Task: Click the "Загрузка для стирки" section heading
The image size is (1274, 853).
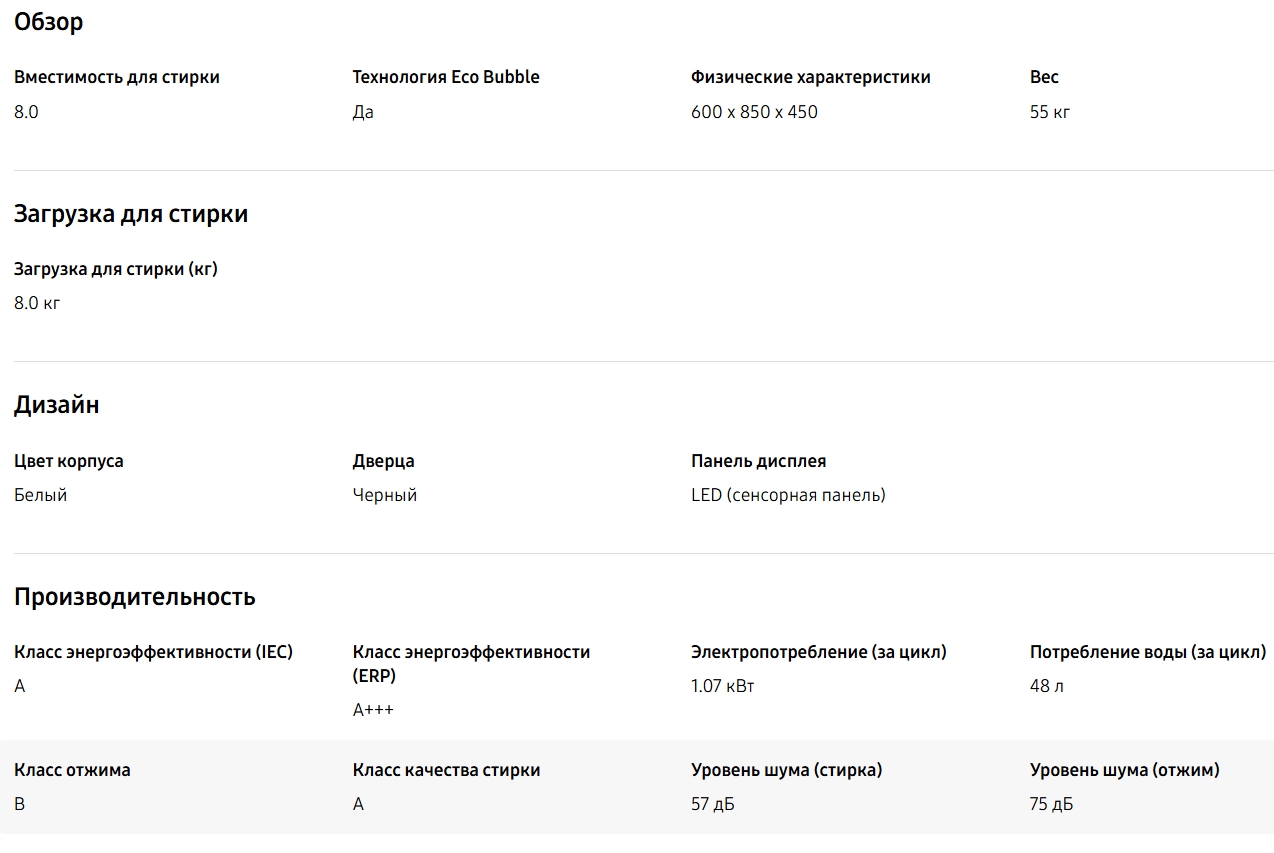Action: pos(131,214)
